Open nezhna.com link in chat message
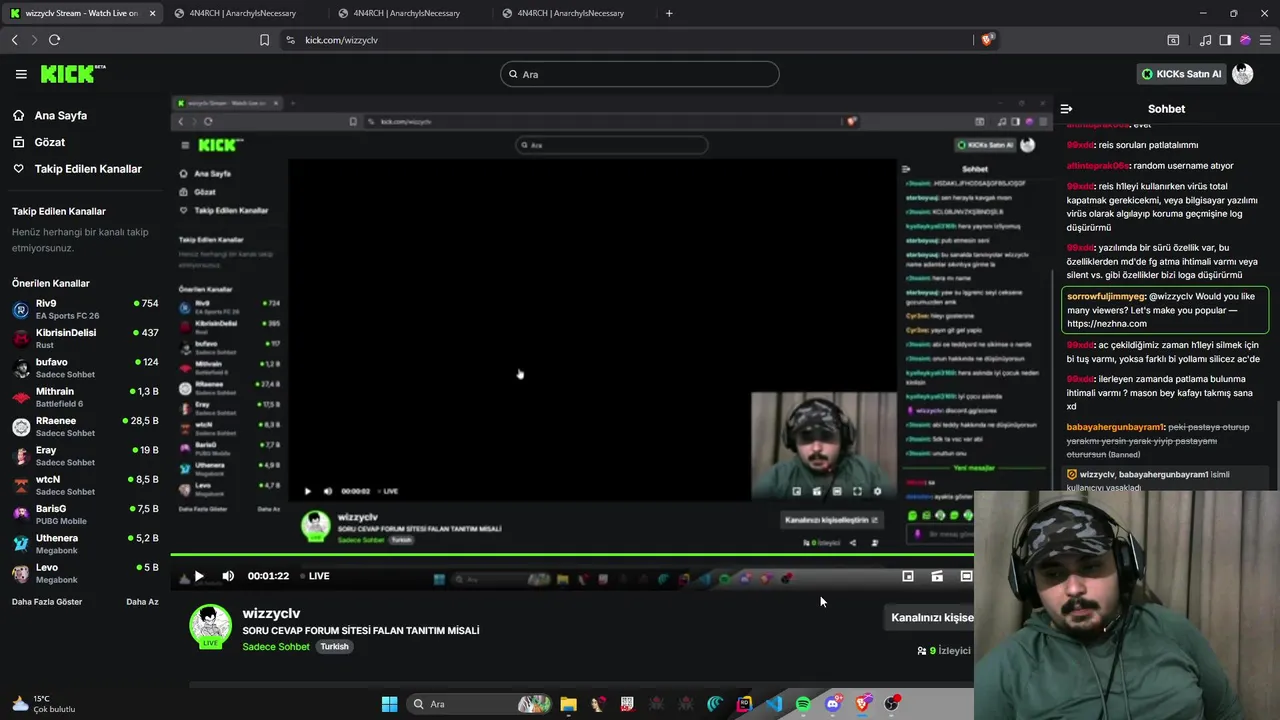Image resolution: width=1280 pixels, height=720 pixels. [1107, 324]
